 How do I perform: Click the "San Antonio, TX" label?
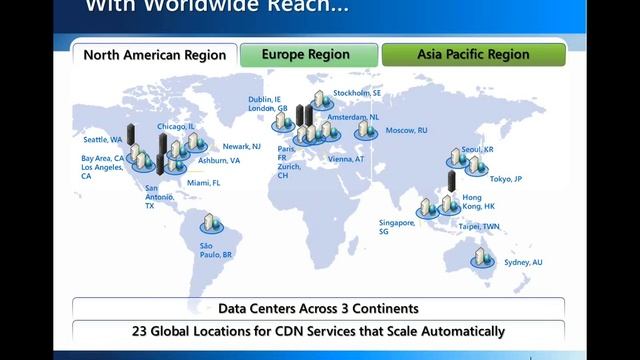(x=159, y=197)
